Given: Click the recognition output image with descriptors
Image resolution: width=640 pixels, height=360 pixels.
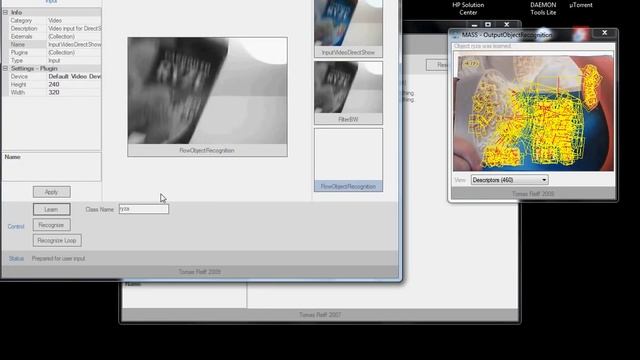Looking at the screenshot, I should click(x=533, y=113).
